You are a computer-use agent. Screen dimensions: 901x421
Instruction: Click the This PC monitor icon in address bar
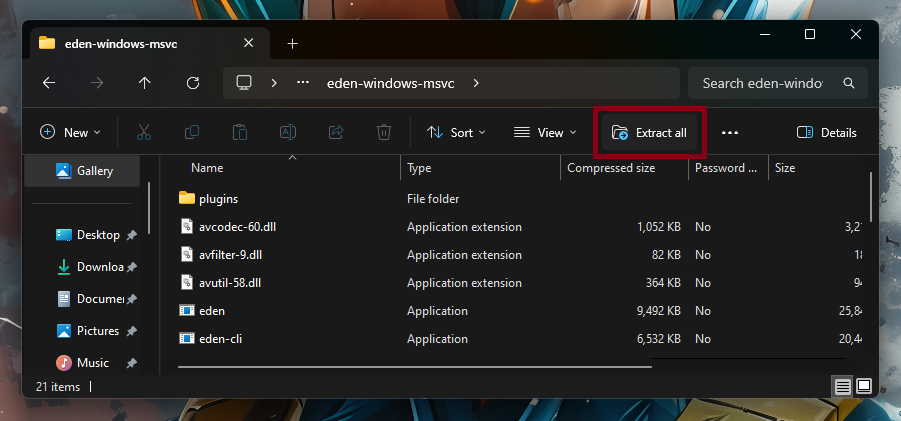244,83
